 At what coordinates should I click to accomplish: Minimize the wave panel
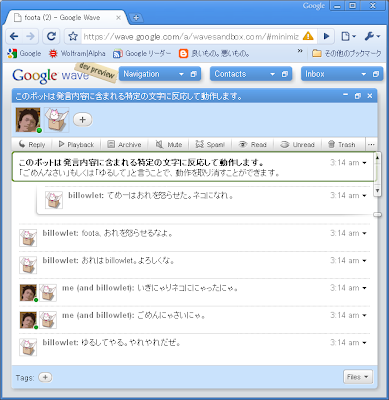pyautogui.click(x=346, y=95)
